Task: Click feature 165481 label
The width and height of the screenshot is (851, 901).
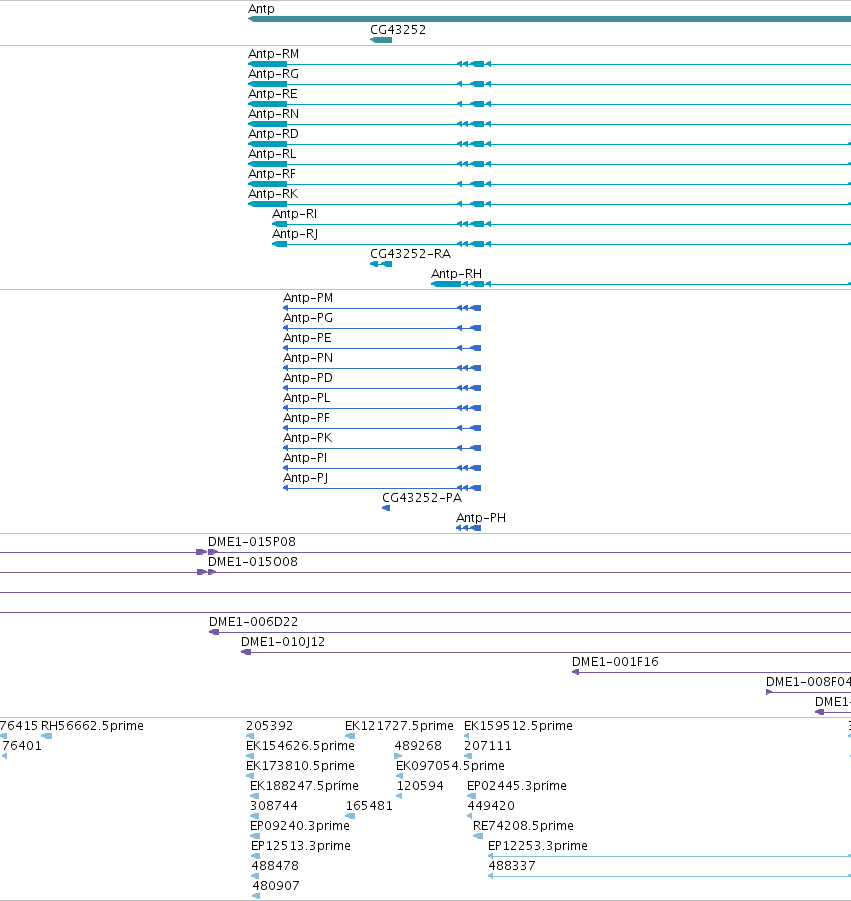Action: coord(369,806)
